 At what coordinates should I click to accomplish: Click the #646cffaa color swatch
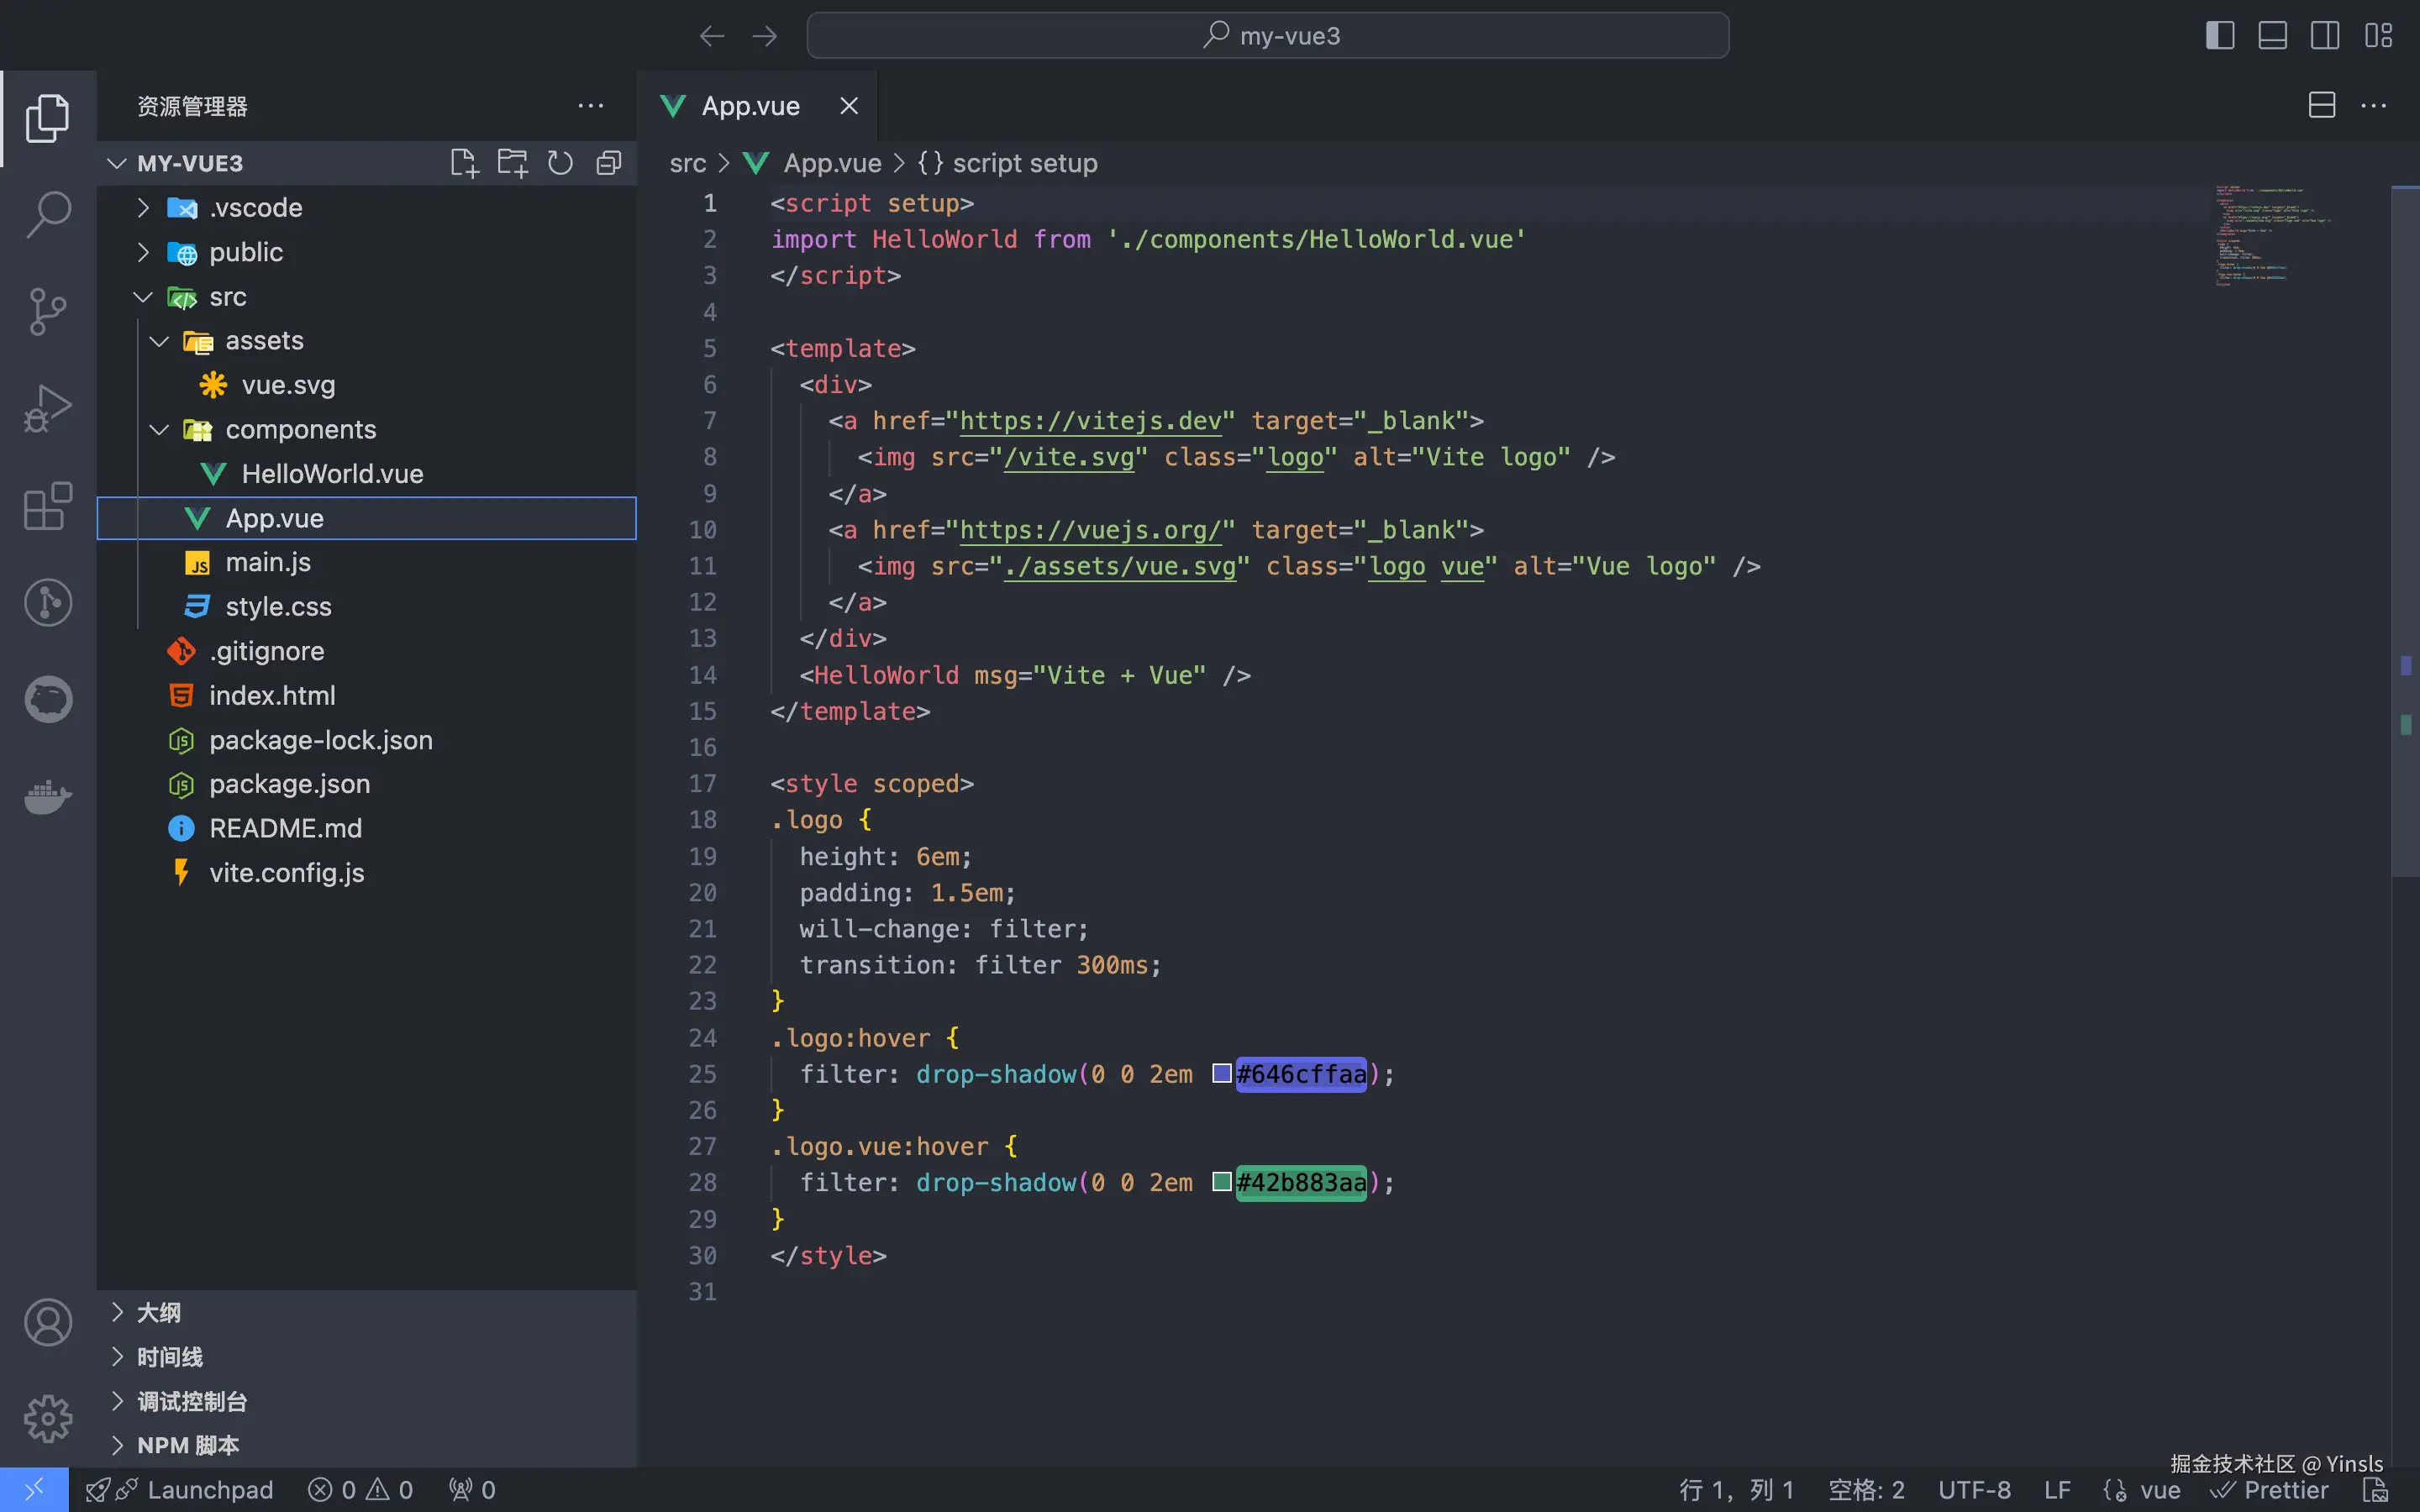point(1221,1074)
